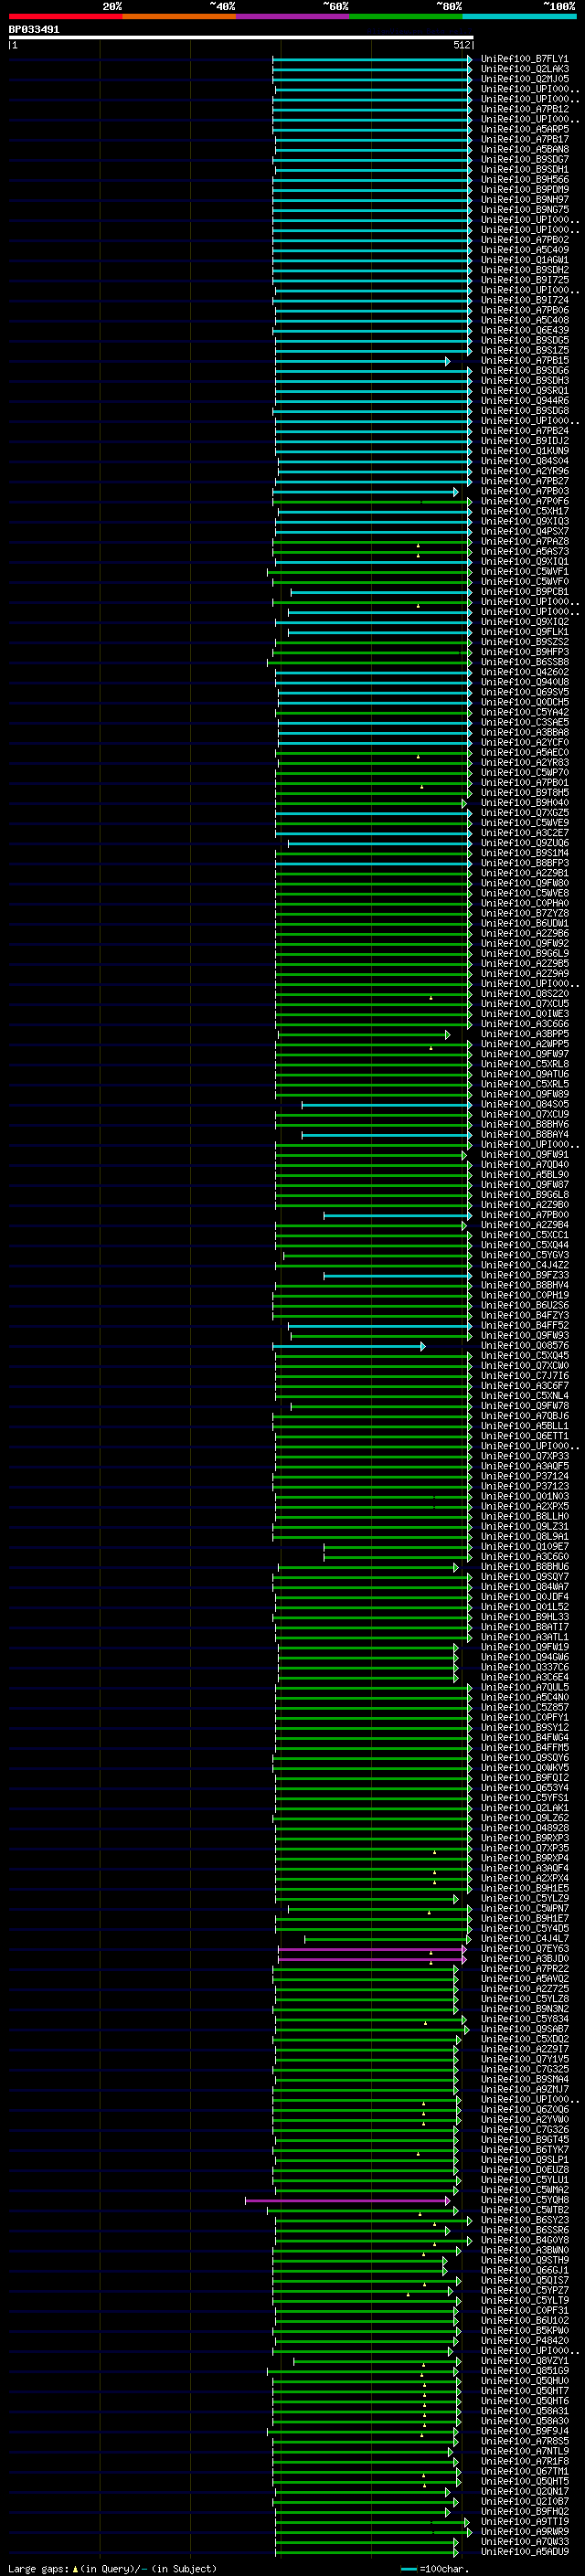Image resolution: width=585 pixels, height=2576 pixels.
Task: Select hit label UniRef100_C7J716
Action: coord(524,1376)
